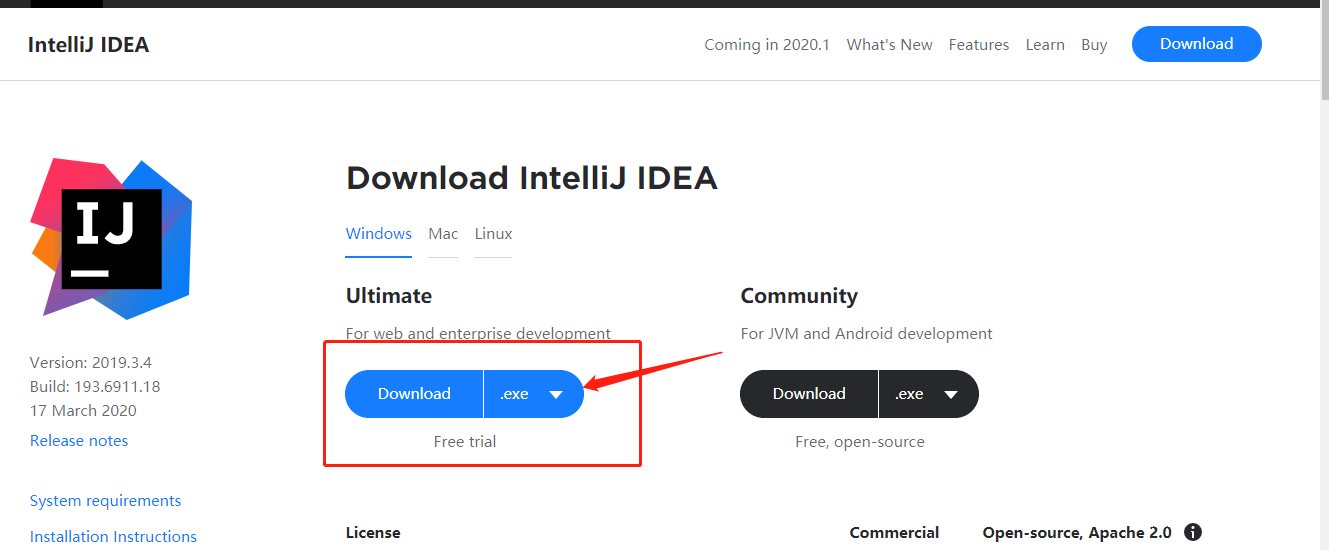Click the Version: 2019.3.4 text
The image size is (1329, 550).
coord(91,363)
